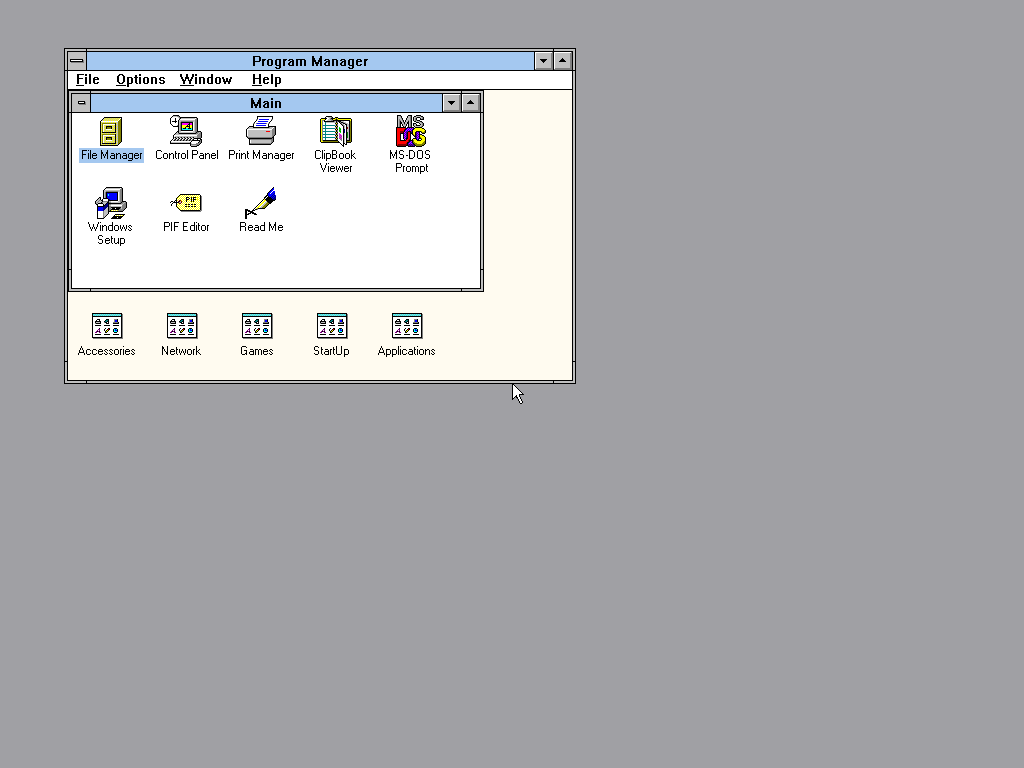The width and height of the screenshot is (1024, 768).
Task: Select the File Manager icon
Action: (111, 132)
